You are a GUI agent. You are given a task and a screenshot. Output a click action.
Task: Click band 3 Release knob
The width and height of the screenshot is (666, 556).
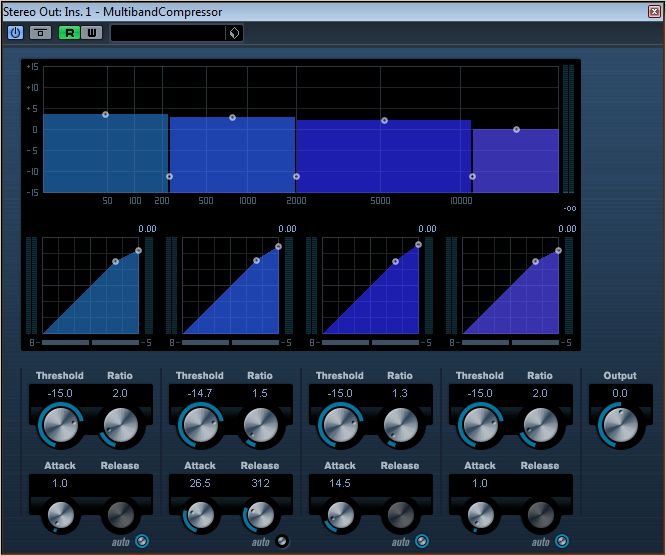coord(401,515)
